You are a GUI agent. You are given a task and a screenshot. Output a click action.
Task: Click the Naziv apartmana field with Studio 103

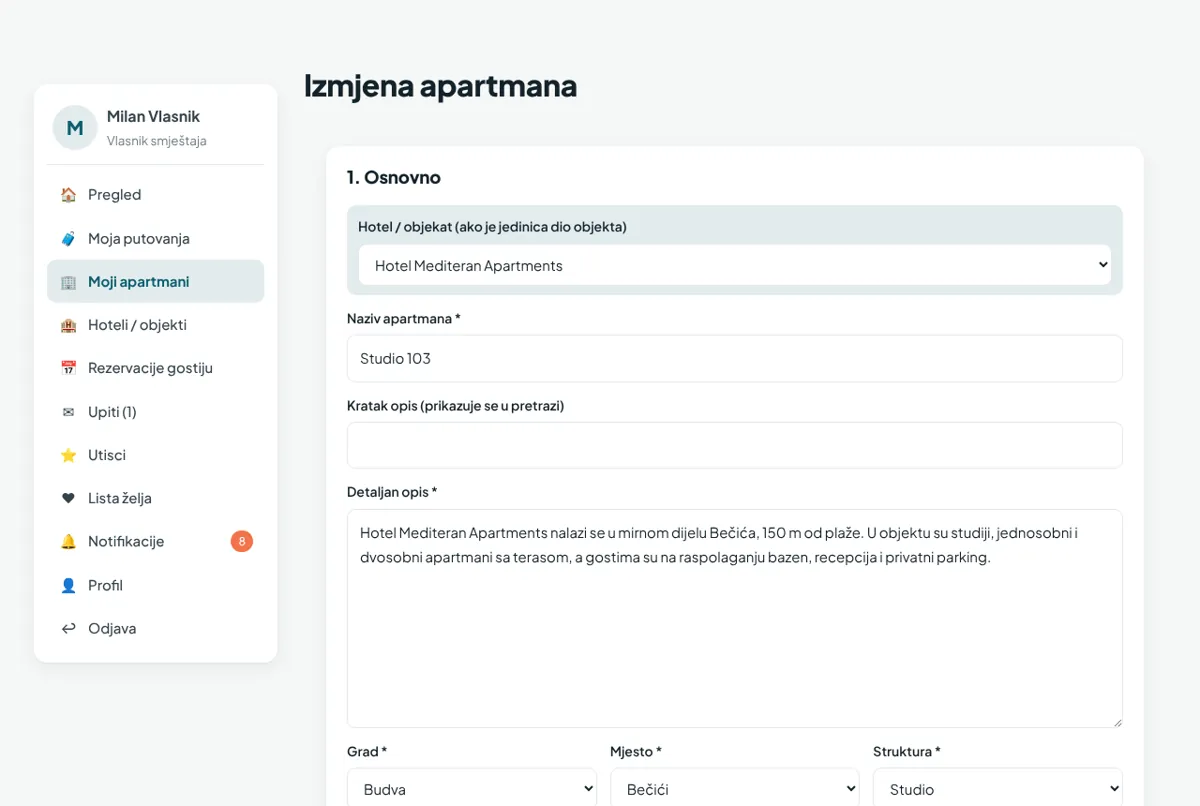pos(735,358)
